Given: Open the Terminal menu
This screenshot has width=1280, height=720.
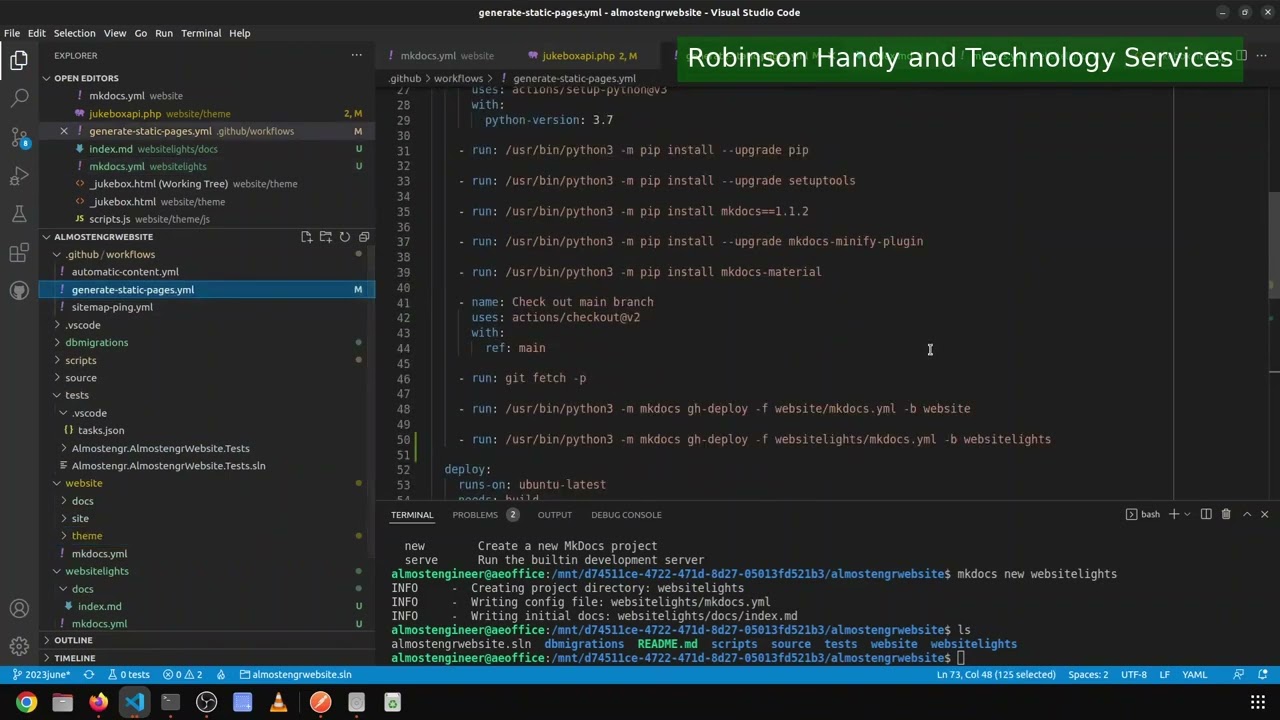Looking at the screenshot, I should pos(201,33).
